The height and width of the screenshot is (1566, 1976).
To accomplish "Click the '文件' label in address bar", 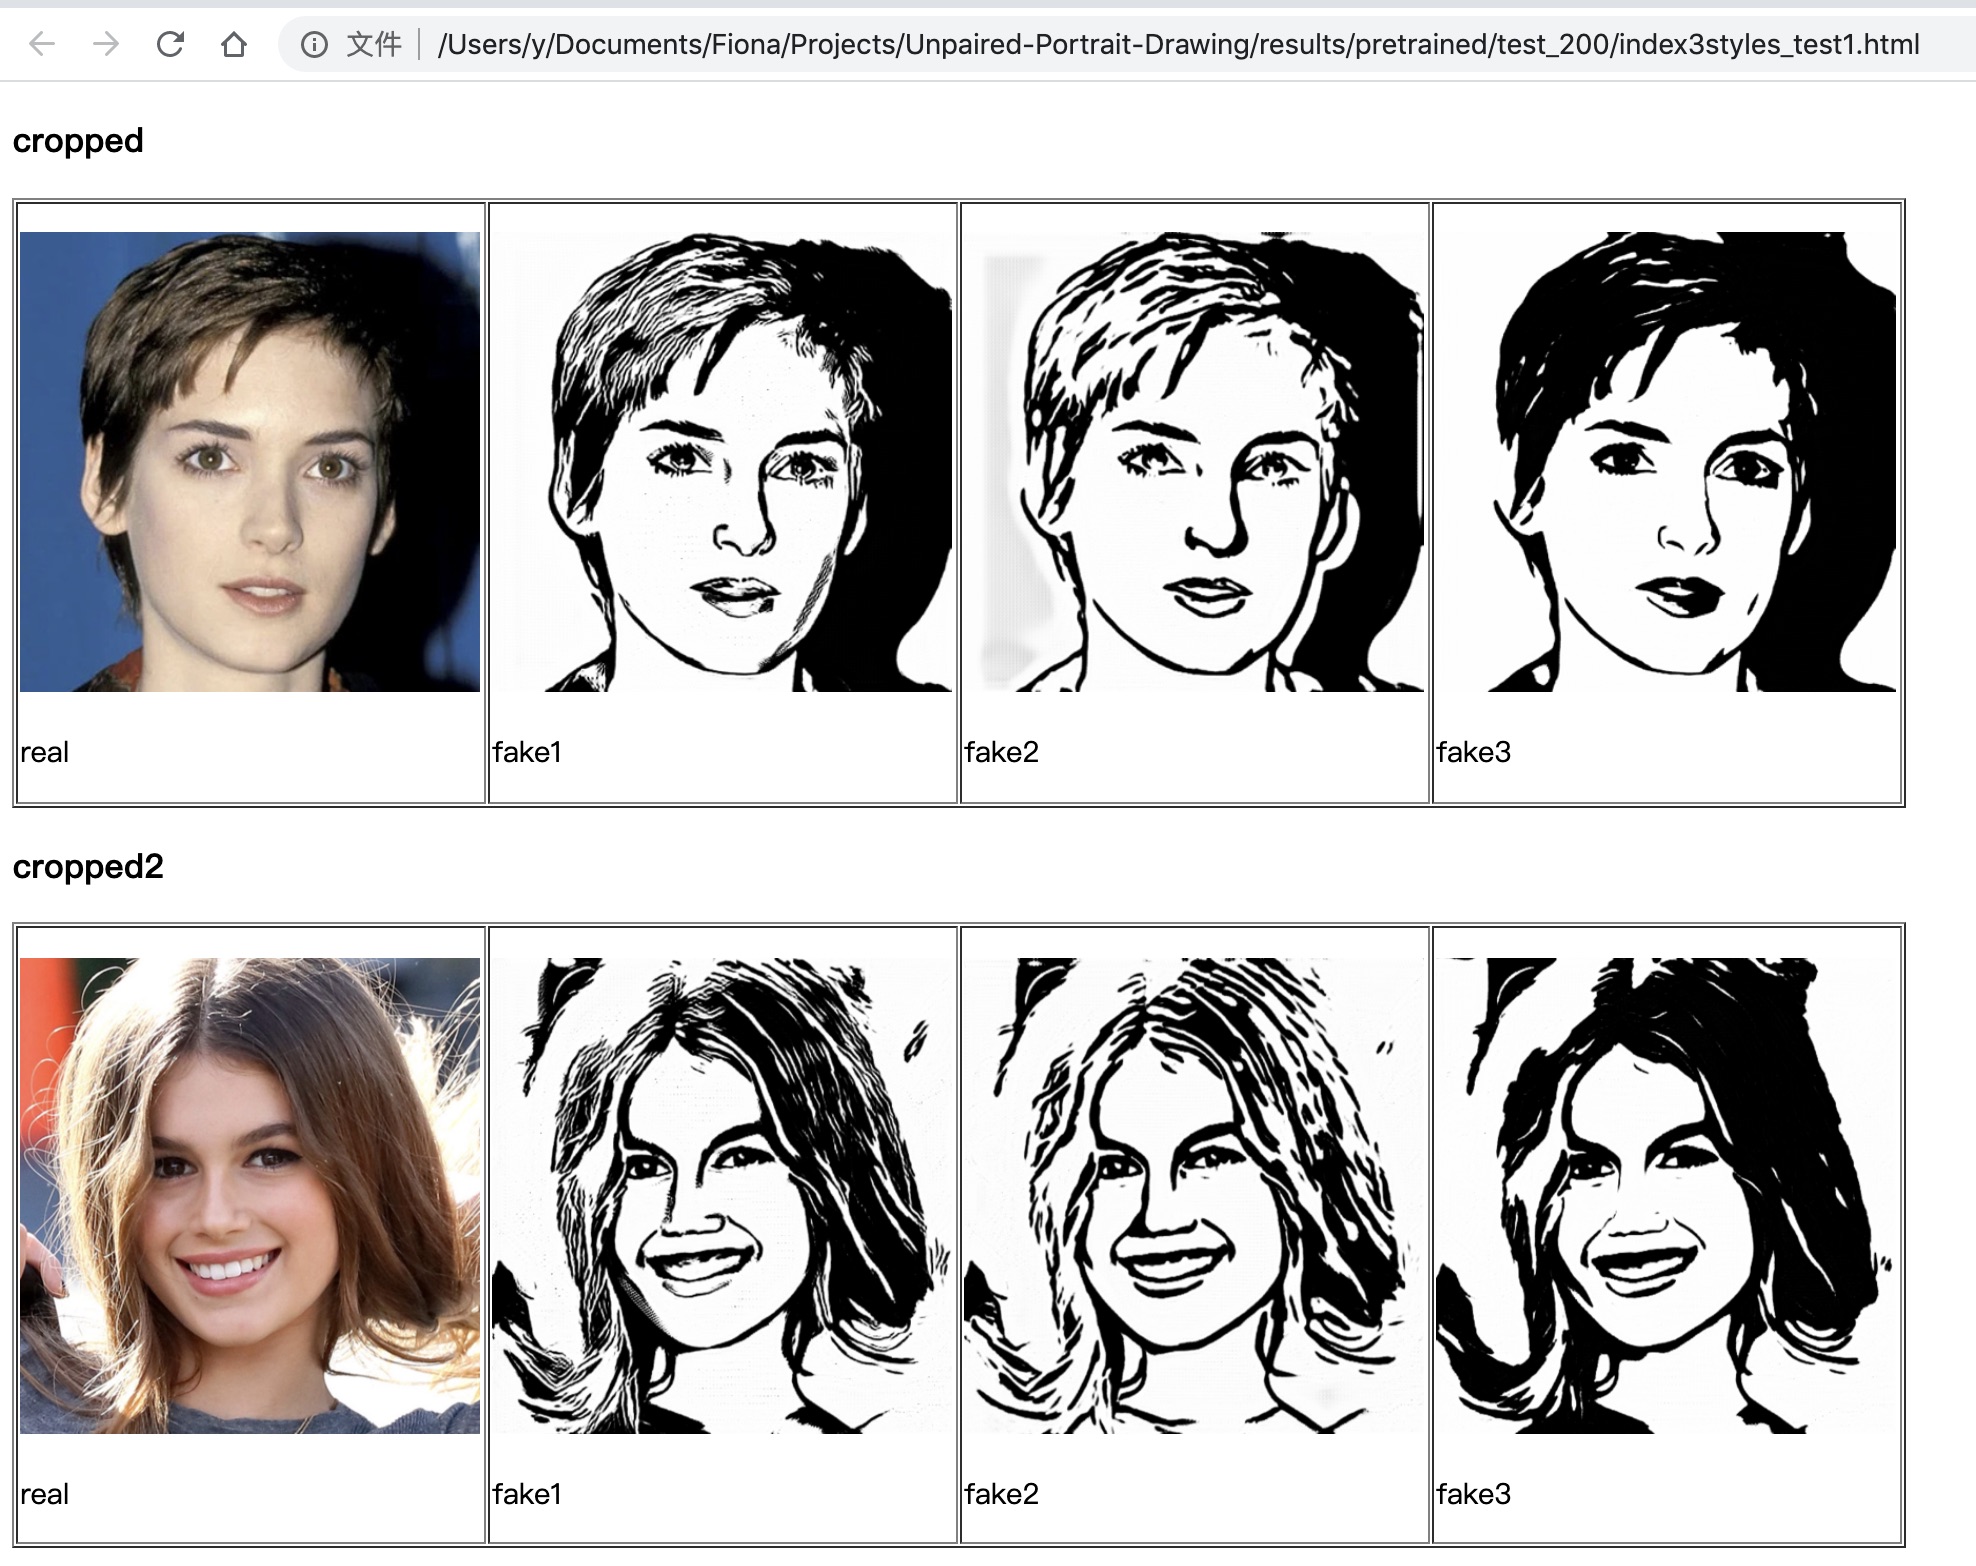I will click(374, 45).
